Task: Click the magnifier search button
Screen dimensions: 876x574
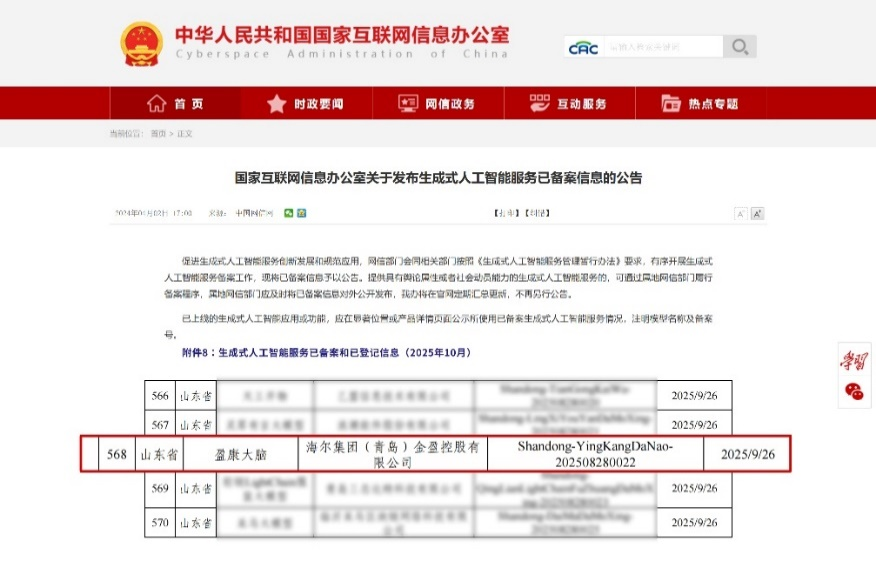Action: [739, 47]
